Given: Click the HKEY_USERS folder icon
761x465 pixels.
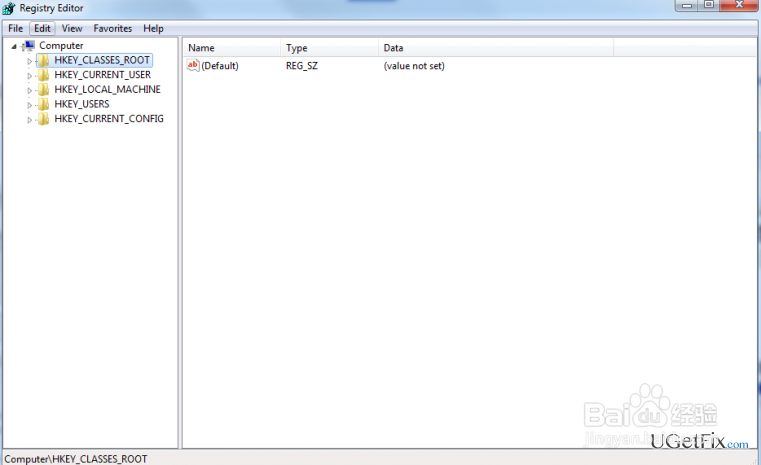Looking at the screenshot, I should coord(44,104).
